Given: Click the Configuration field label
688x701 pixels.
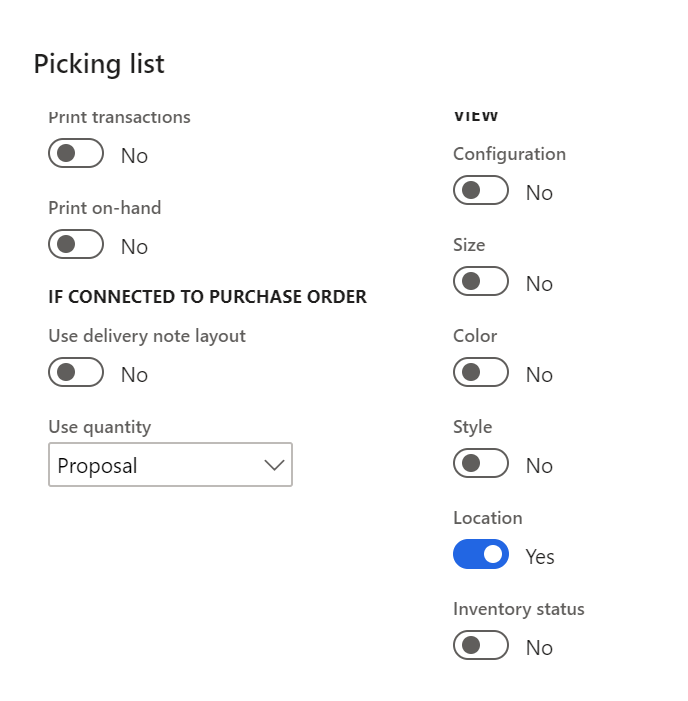Looking at the screenshot, I should pos(509,154).
